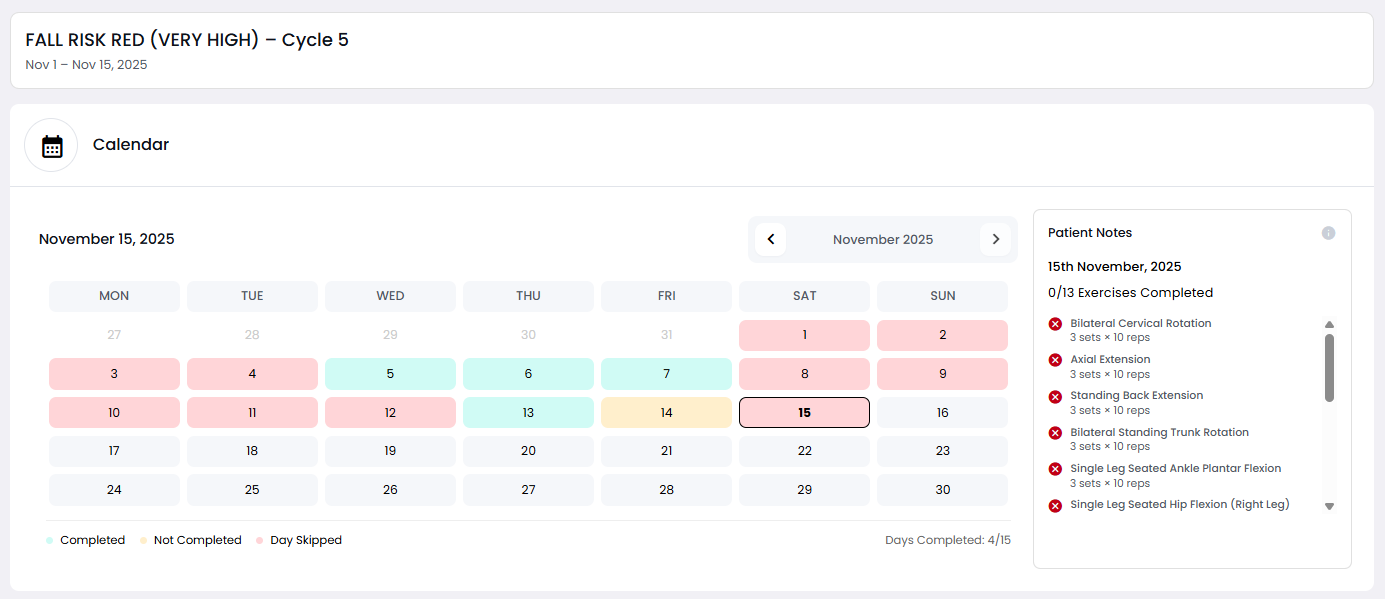Screen dimensions: 1385x599
Task: Click the Patient Notes scrollbar down arrow
Action: click(1329, 506)
